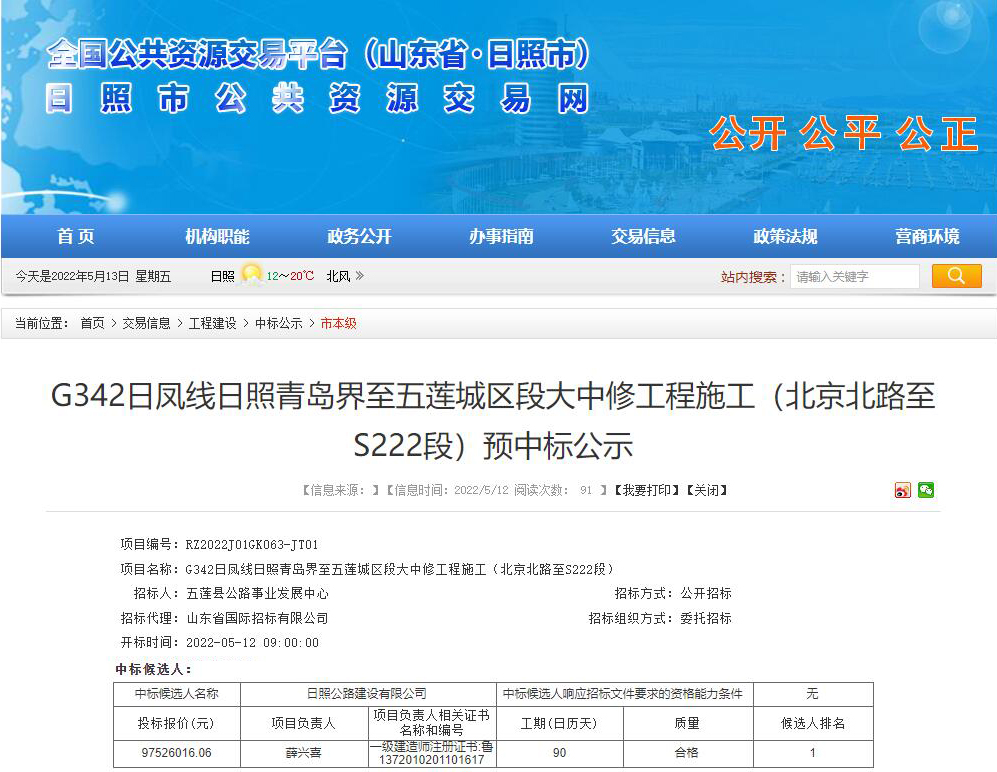The height and width of the screenshot is (772, 997).
Task: Click candidate ranking cell showing 1
Action: (x=813, y=753)
